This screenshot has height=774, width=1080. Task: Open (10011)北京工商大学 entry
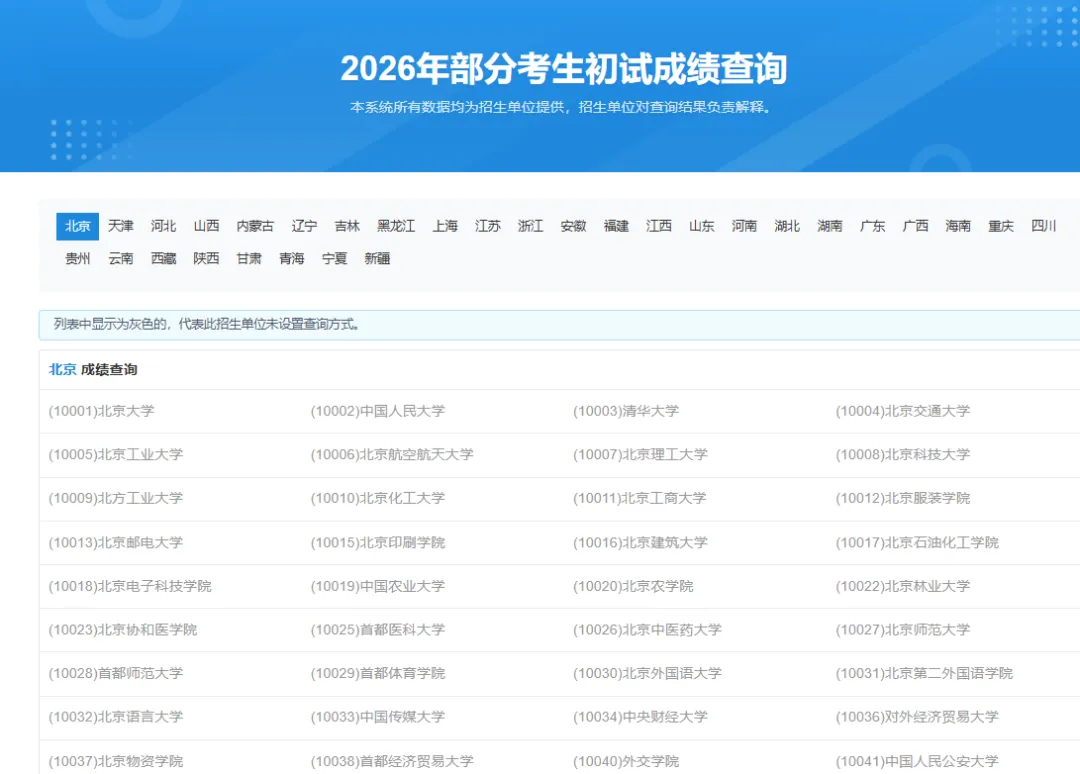pyautogui.click(x=640, y=498)
